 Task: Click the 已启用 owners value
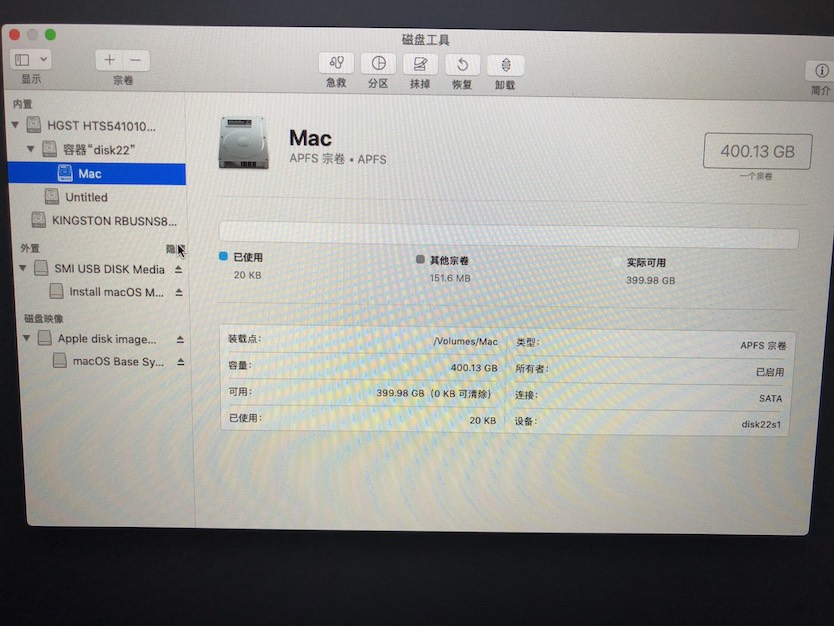pyautogui.click(x=770, y=372)
